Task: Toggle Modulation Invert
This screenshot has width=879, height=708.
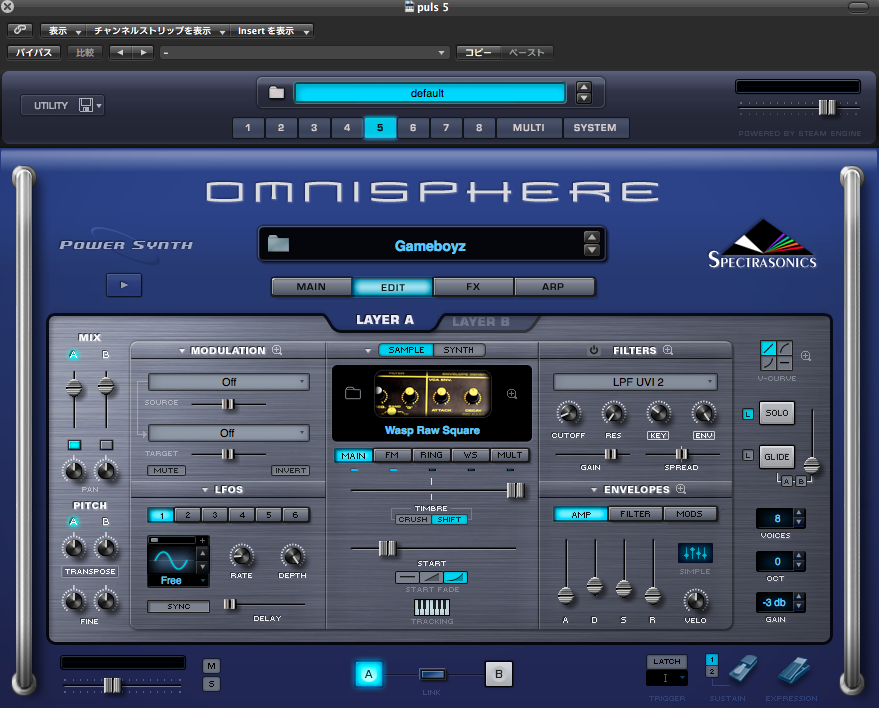Action: click(290, 470)
